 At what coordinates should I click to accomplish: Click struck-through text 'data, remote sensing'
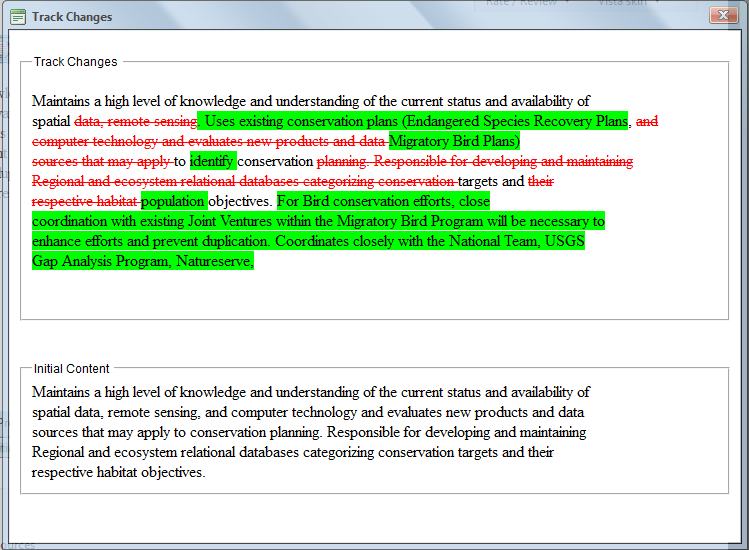pos(136,121)
